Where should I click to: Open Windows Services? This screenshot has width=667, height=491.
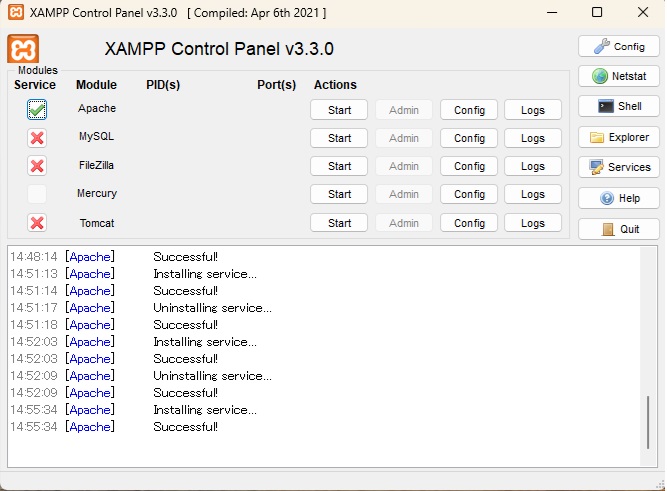[619, 167]
